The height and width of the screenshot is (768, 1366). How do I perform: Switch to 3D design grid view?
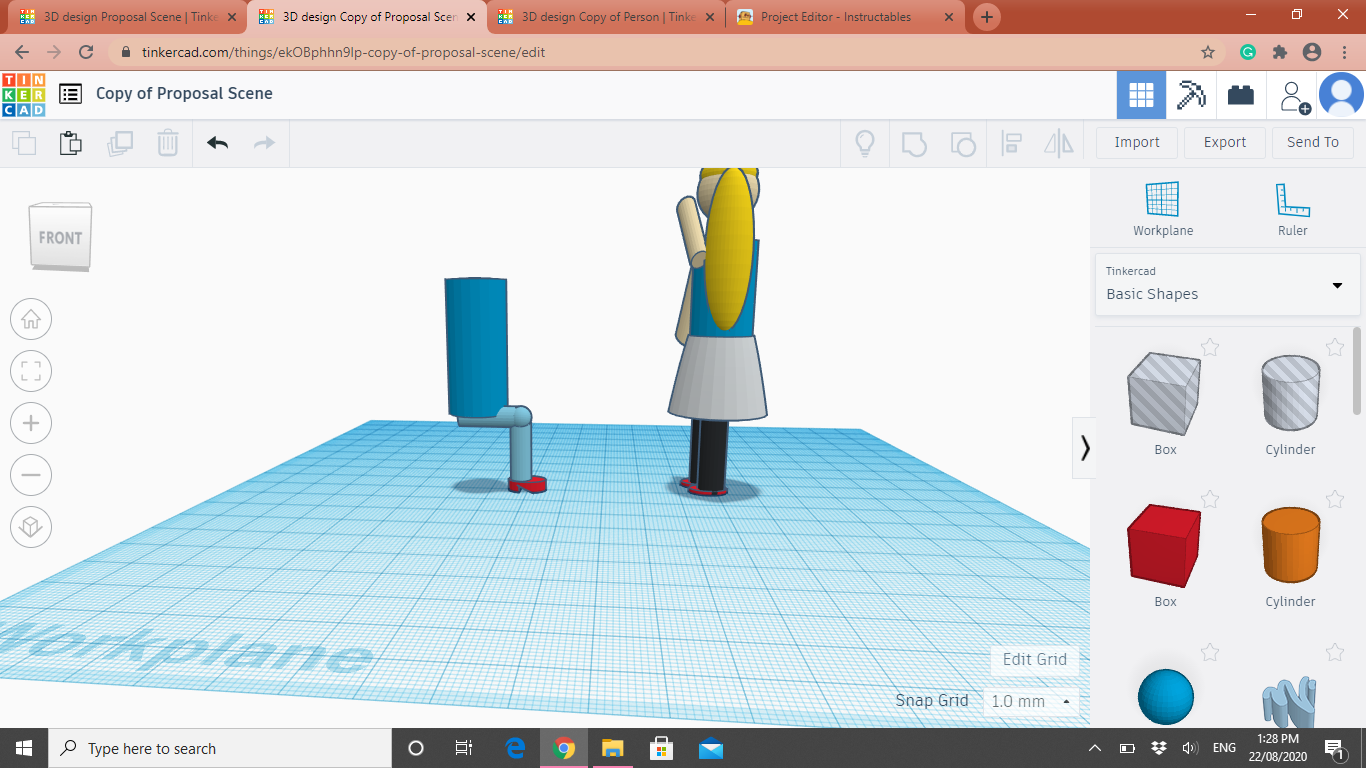1141,95
